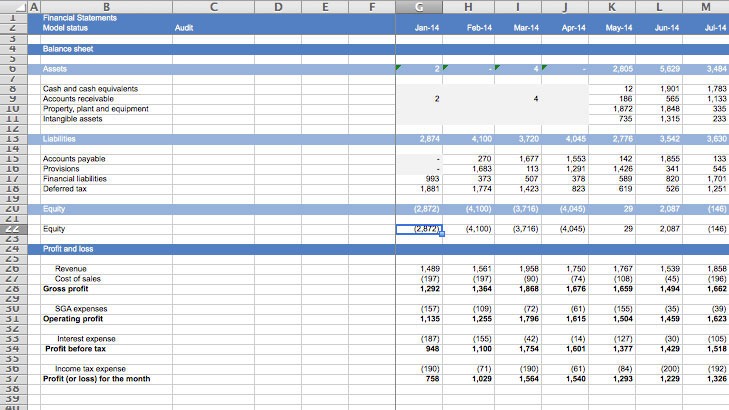Viewport: 729px width, 410px height.
Task: Select the Audit cell
Action: pos(183,28)
